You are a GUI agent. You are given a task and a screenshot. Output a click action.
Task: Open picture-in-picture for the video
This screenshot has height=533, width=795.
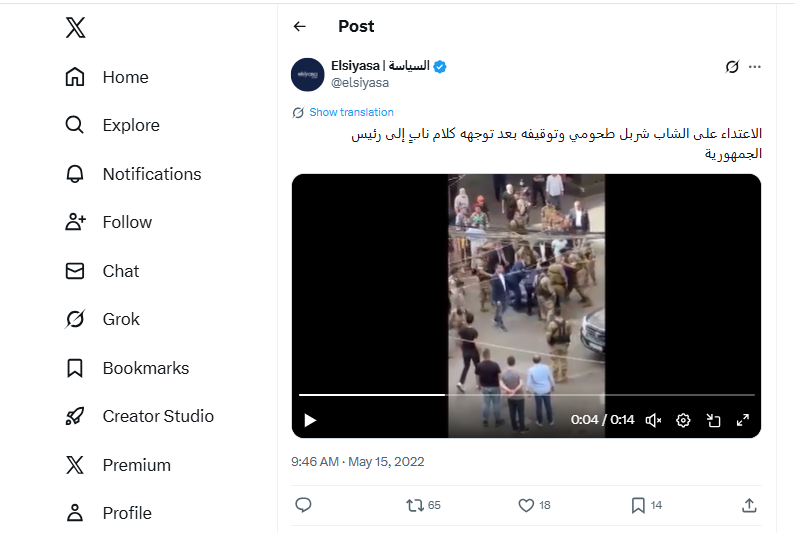coord(713,420)
